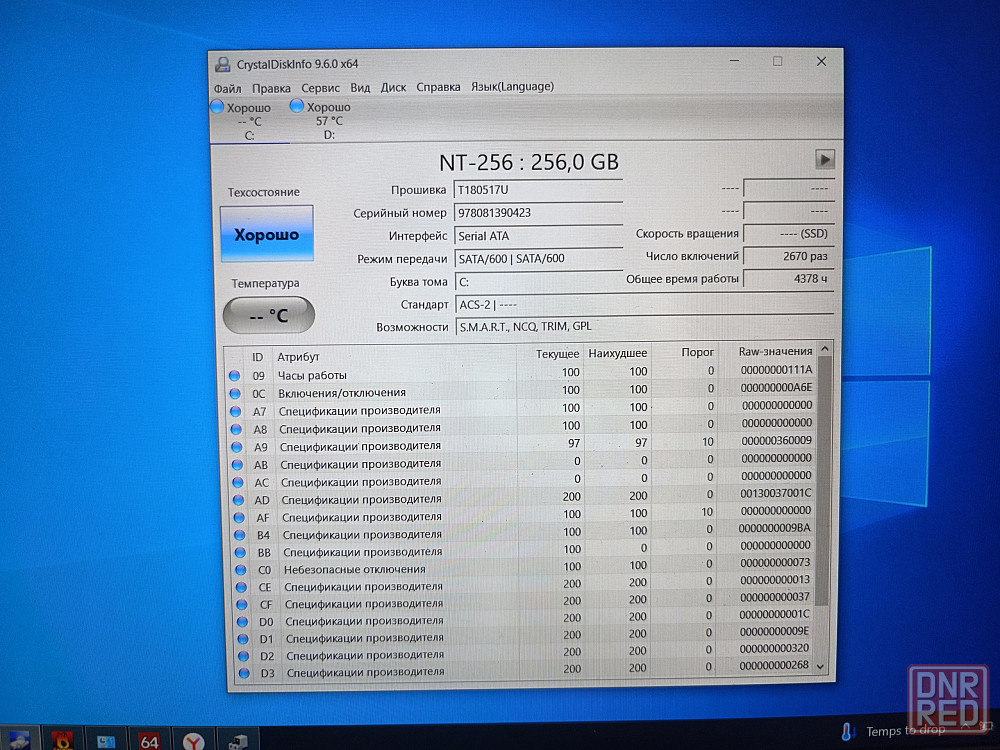1000x750 pixels.
Task: Click the SATA/600 transfer mode field
Action: pos(538,258)
